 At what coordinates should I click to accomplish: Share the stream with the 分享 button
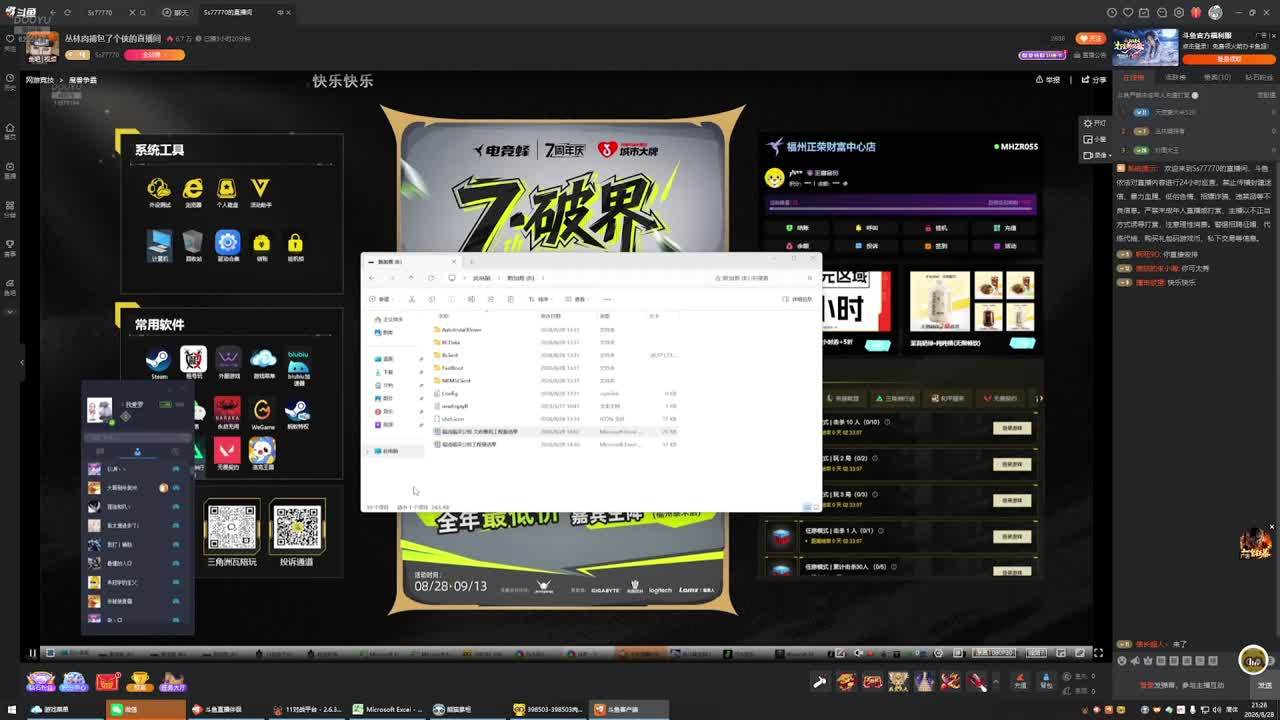pos(1095,80)
